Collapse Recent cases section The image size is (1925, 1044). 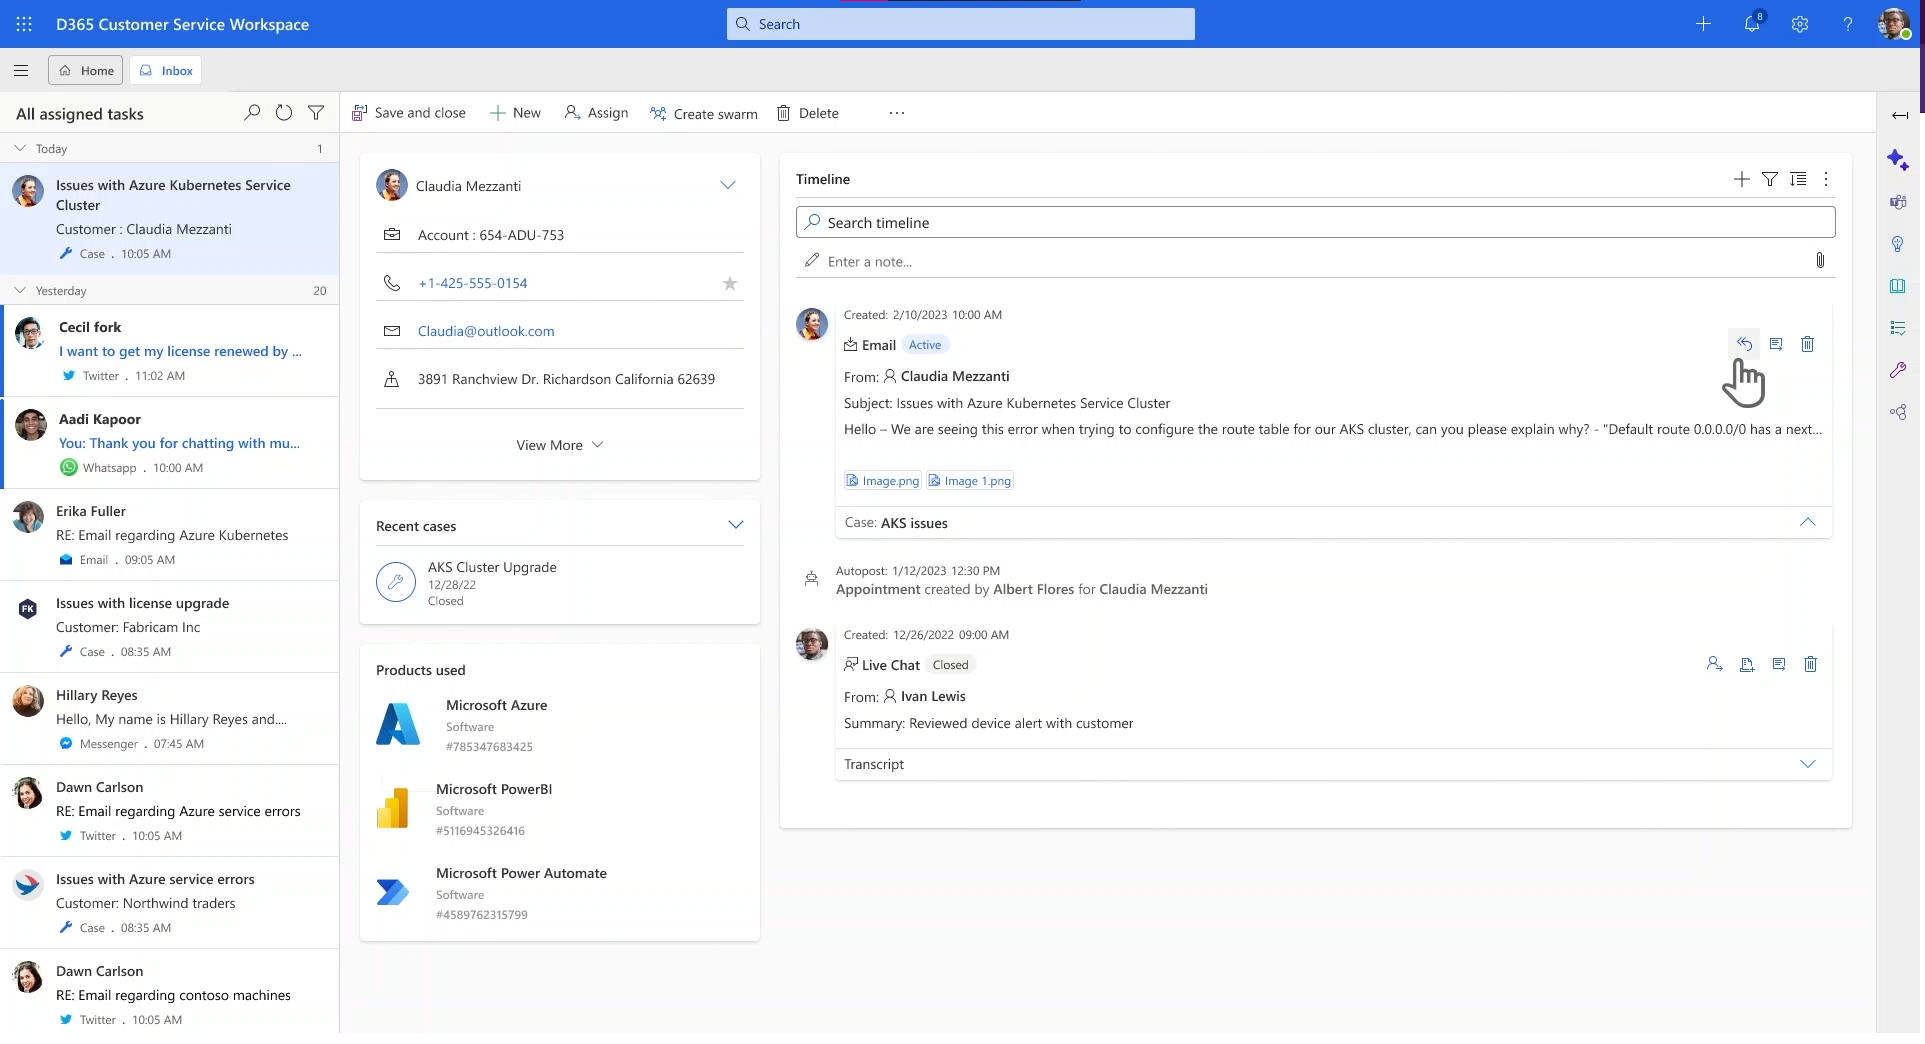click(736, 525)
